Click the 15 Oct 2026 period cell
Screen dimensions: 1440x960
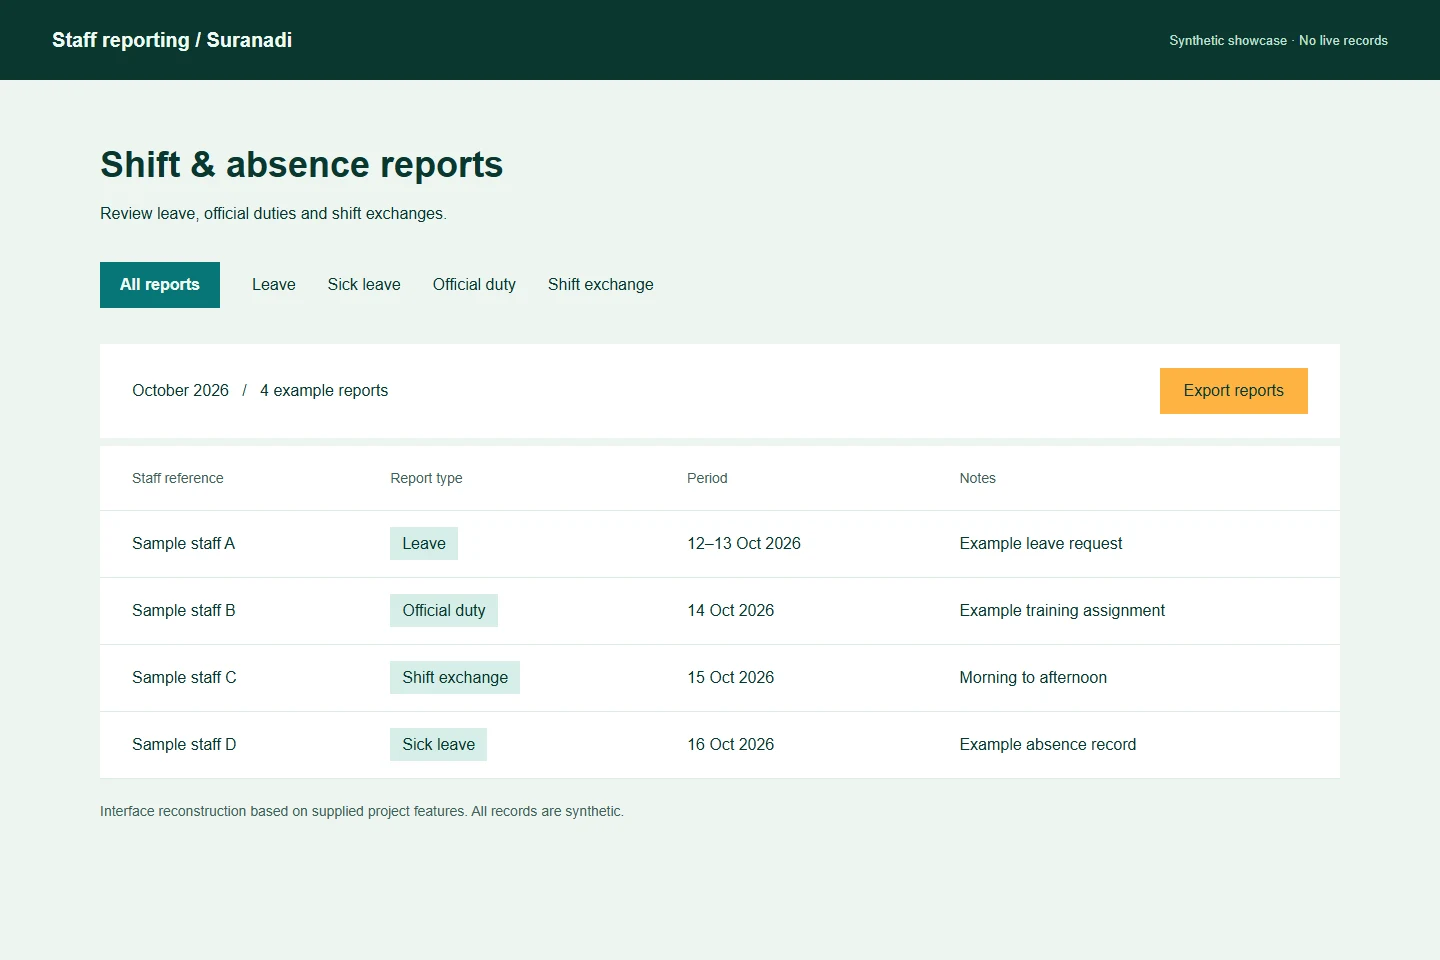point(731,678)
